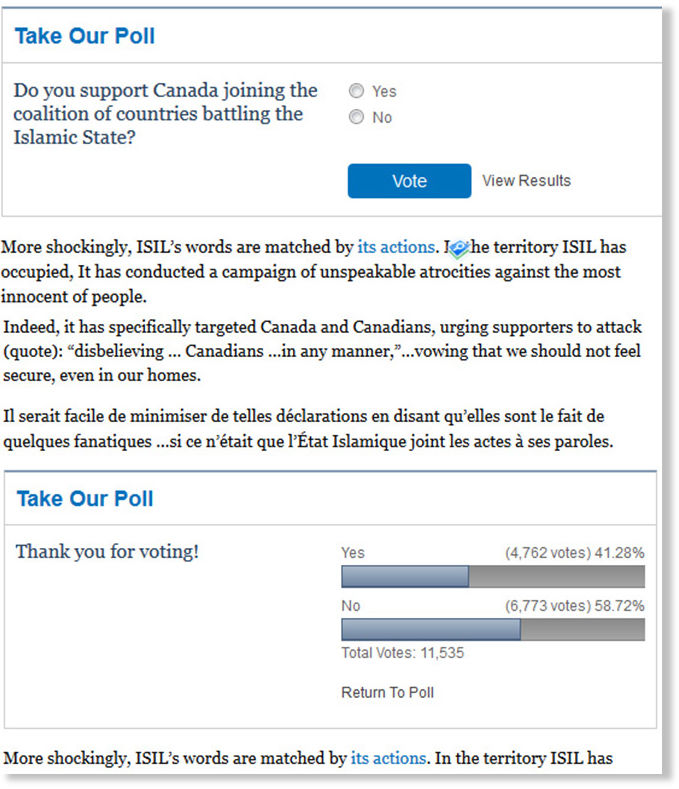Click the poll question about Canada joining coalition
The width and height of the screenshot is (679, 789).
(x=166, y=114)
